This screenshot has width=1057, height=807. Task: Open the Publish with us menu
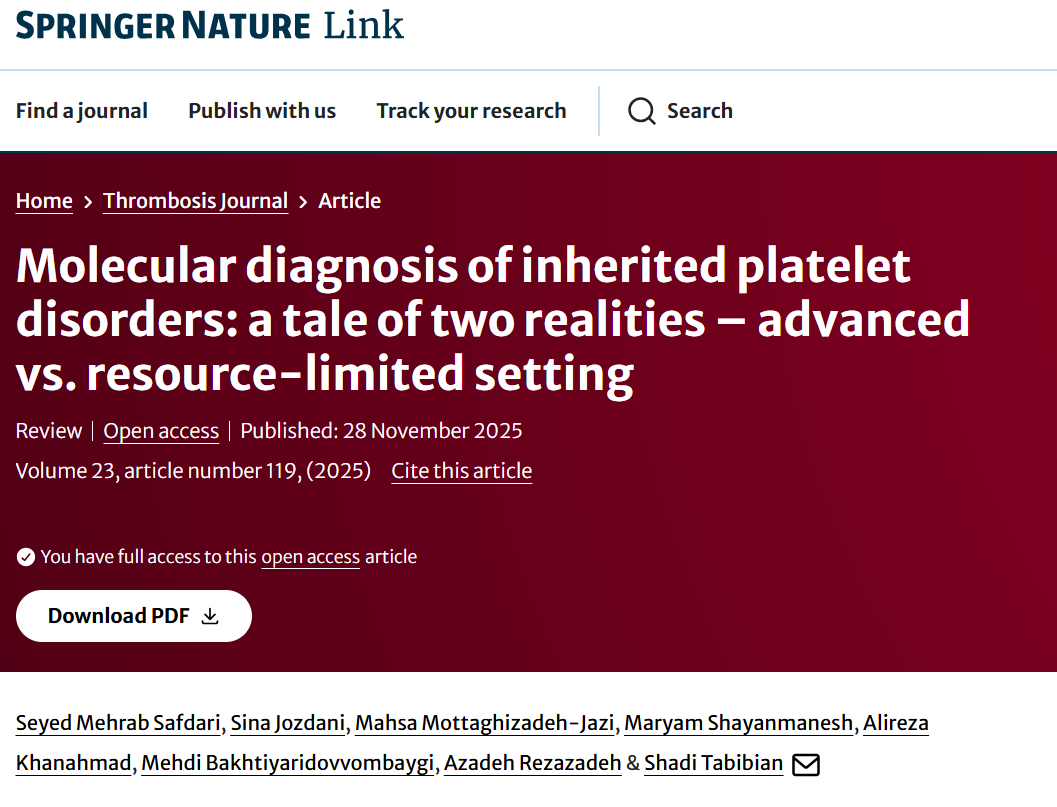(x=261, y=111)
